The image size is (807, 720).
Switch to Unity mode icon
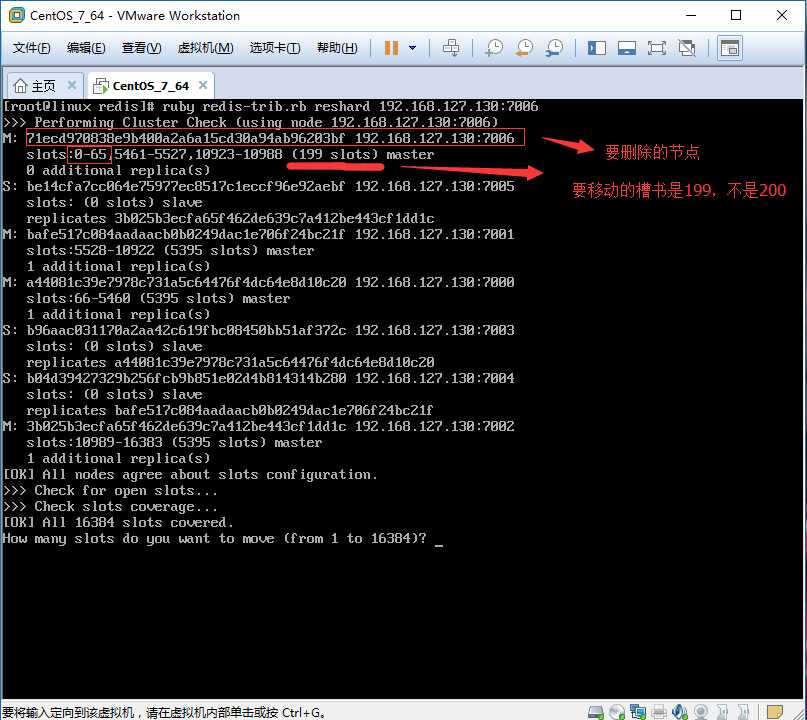click(x=687, y=48)
